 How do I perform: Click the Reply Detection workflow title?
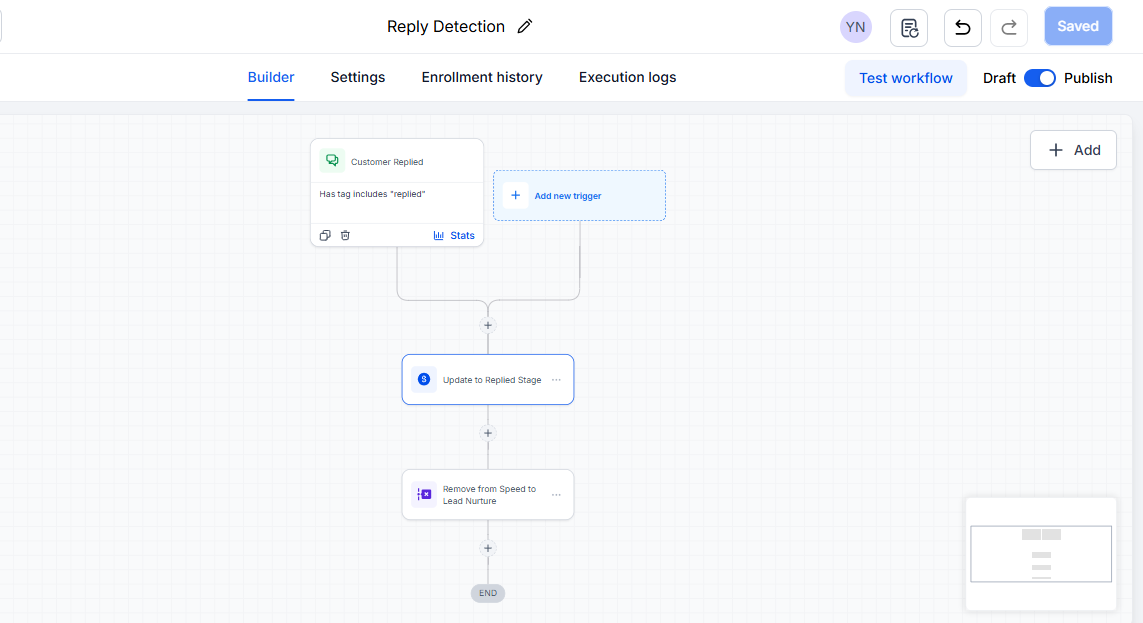[x=445, y=26]
